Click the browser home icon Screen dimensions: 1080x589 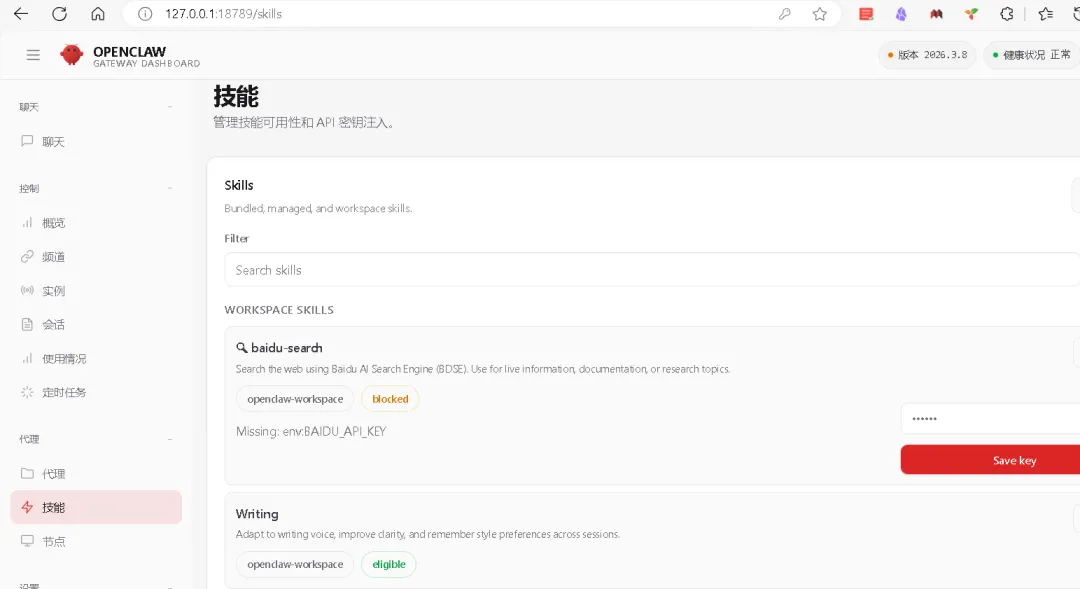tap(97, 14)
